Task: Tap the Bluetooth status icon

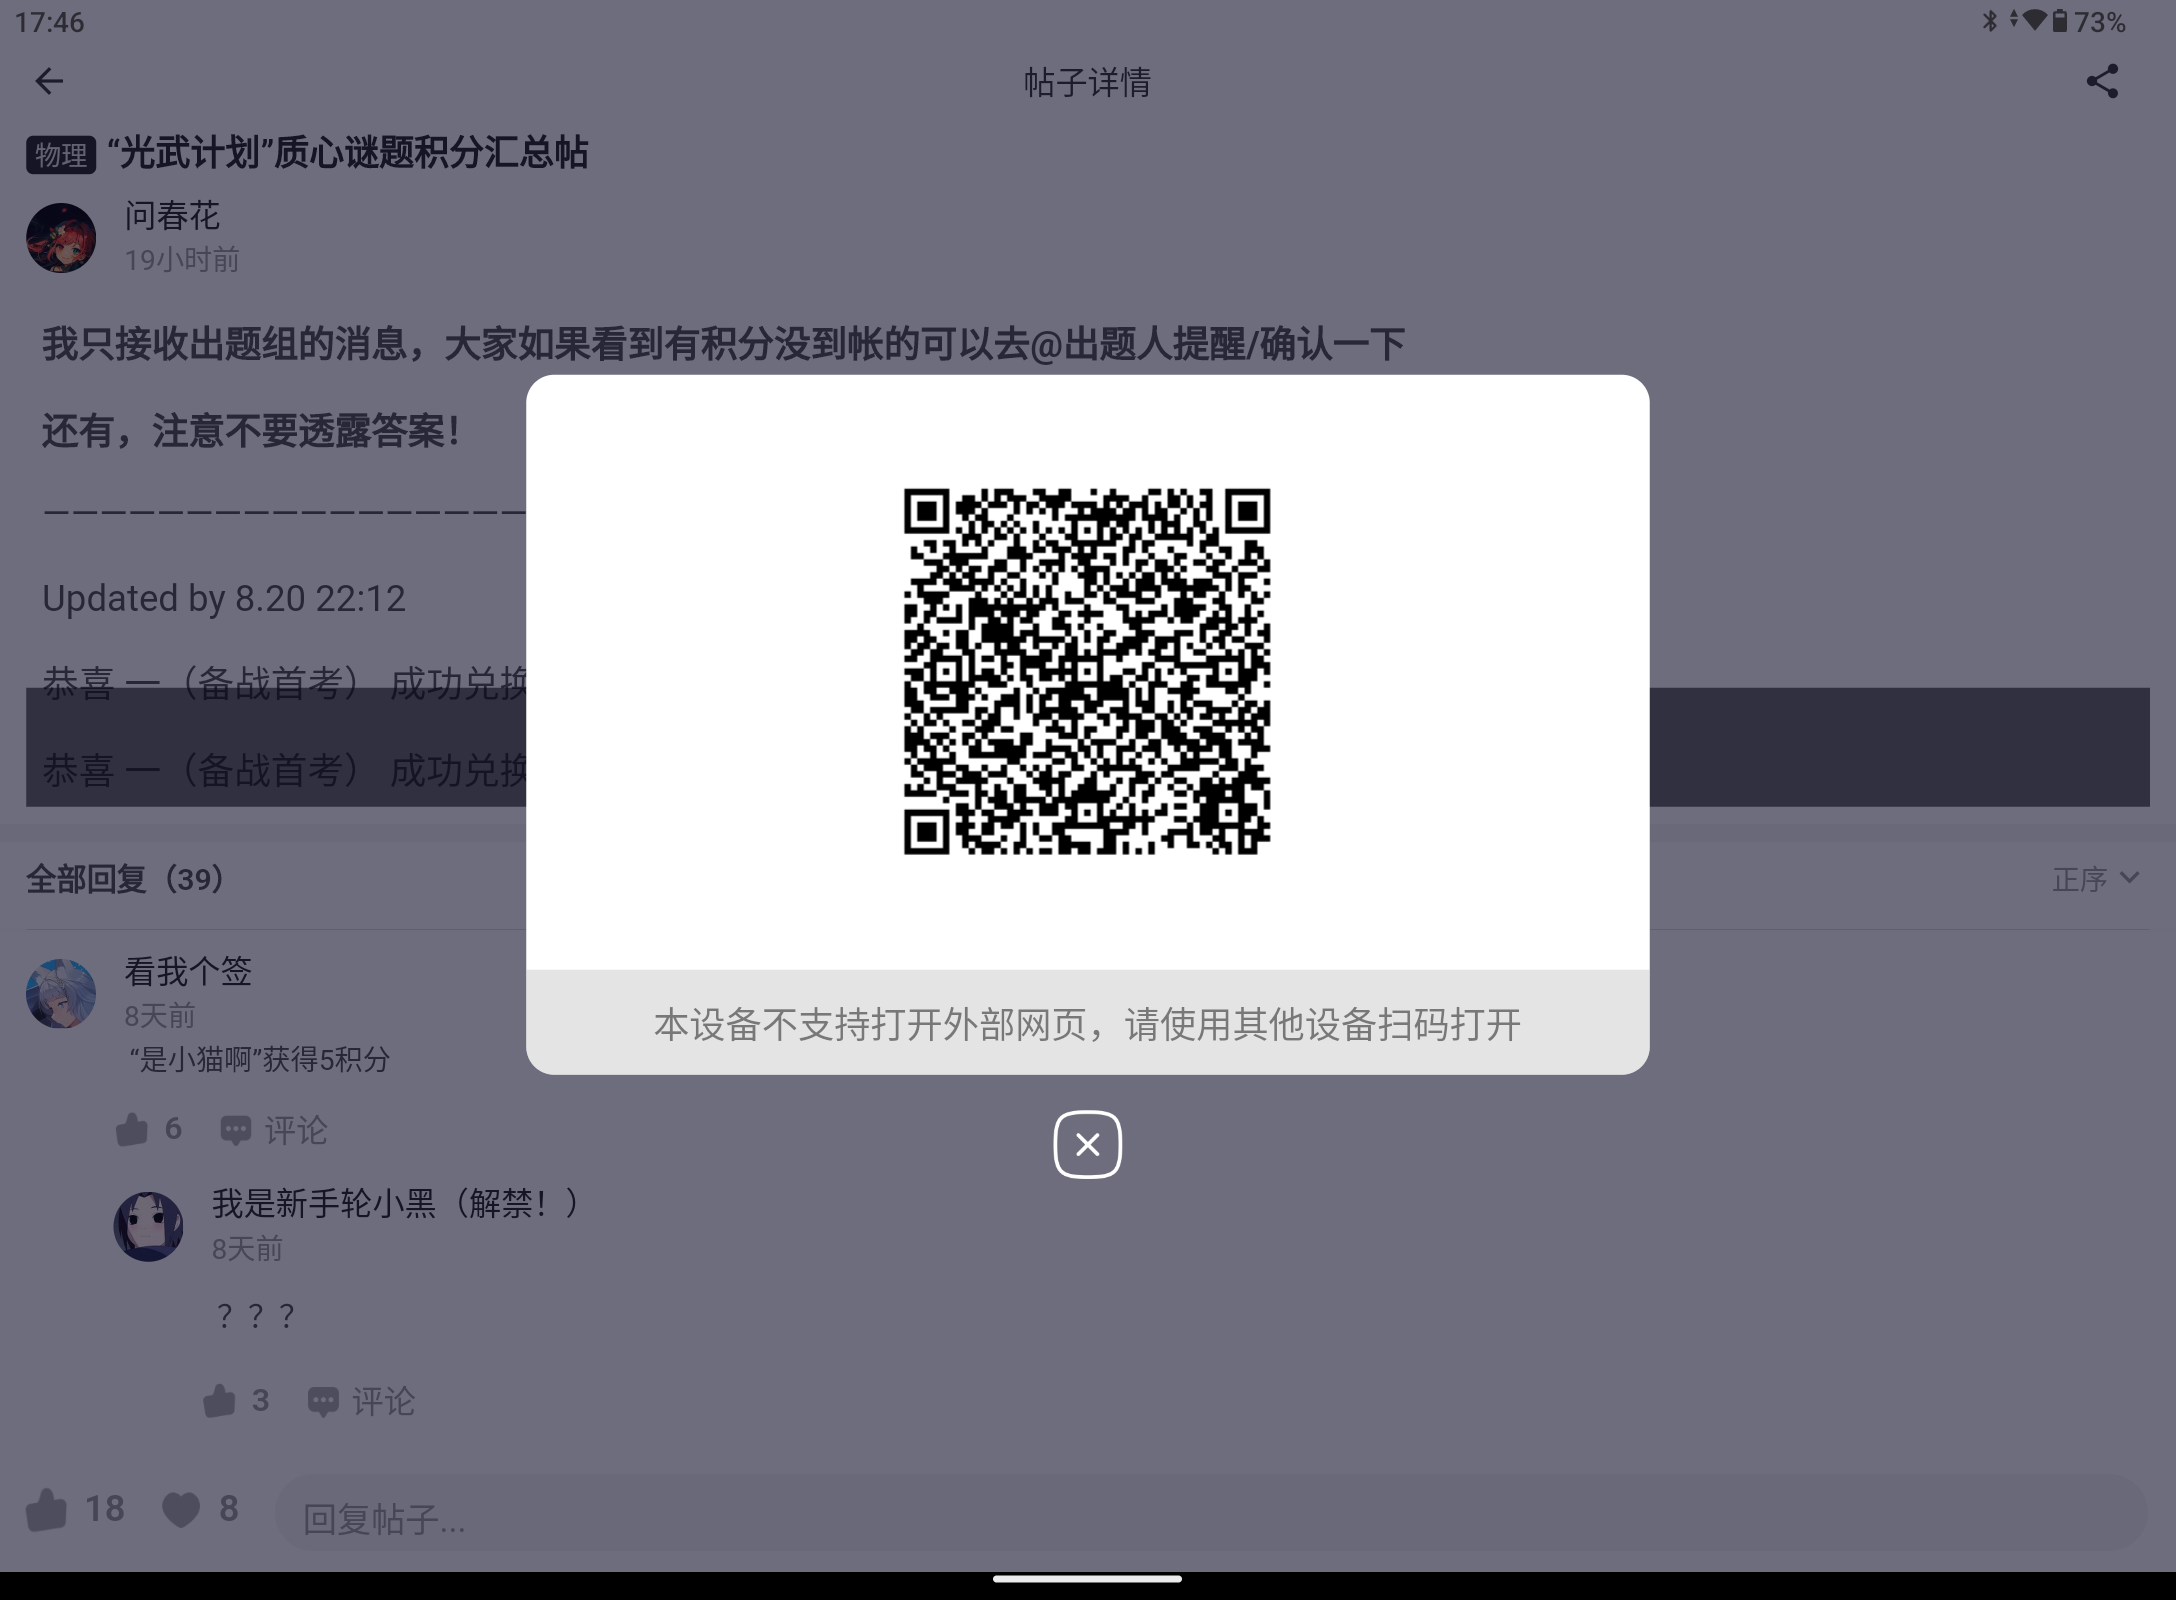Action: [1990, 21]
